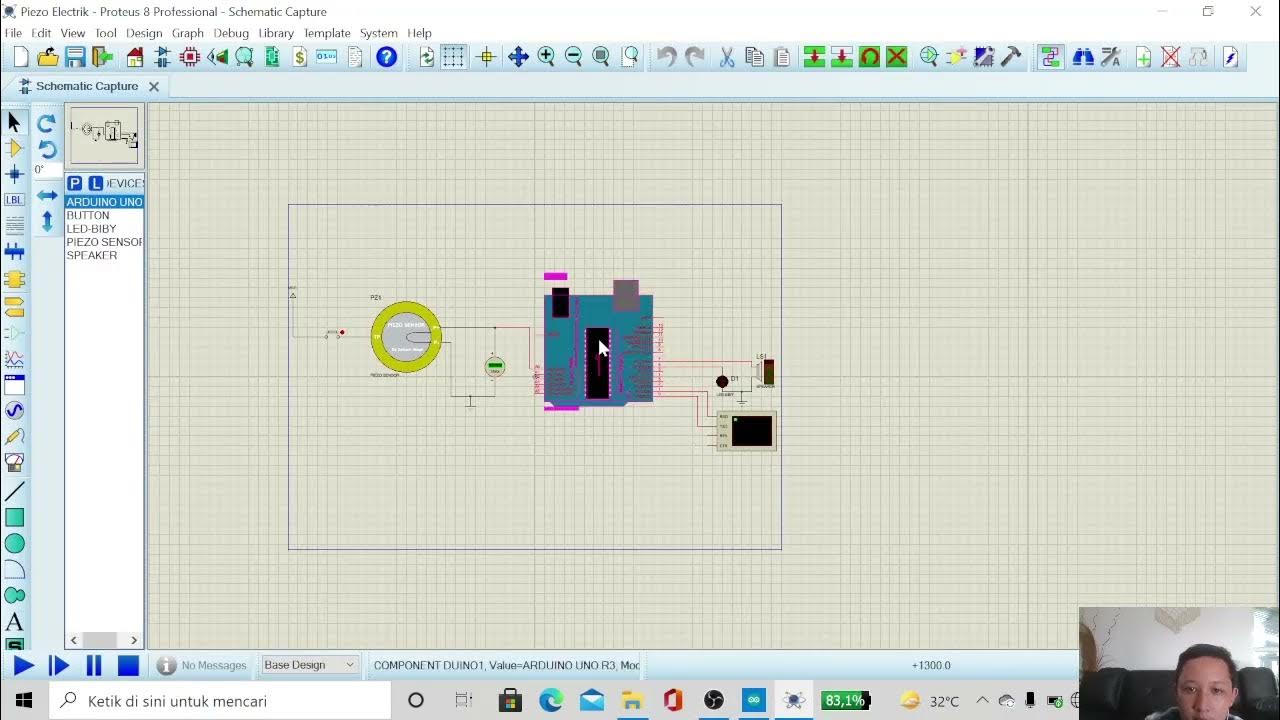Image resolution: width=1280 pixels, height=720 pixels.
Task: Click the Block Delete red X icon
Action: click(x=897, y=57)
